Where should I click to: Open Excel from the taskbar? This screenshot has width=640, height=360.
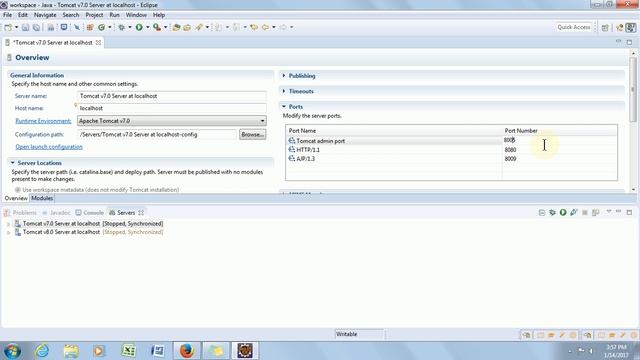point(129,351)
